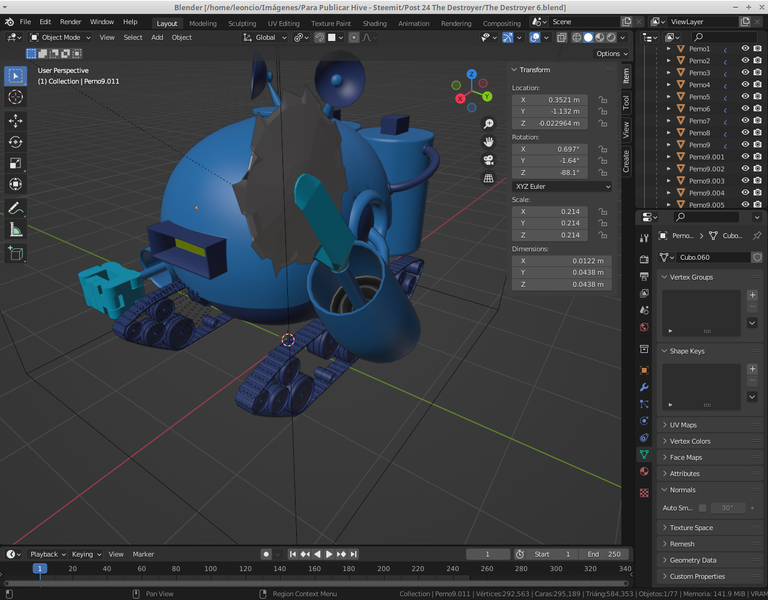768x600 pixels.
Task: Open Output properties tab icon
Action: coord(644,276)
